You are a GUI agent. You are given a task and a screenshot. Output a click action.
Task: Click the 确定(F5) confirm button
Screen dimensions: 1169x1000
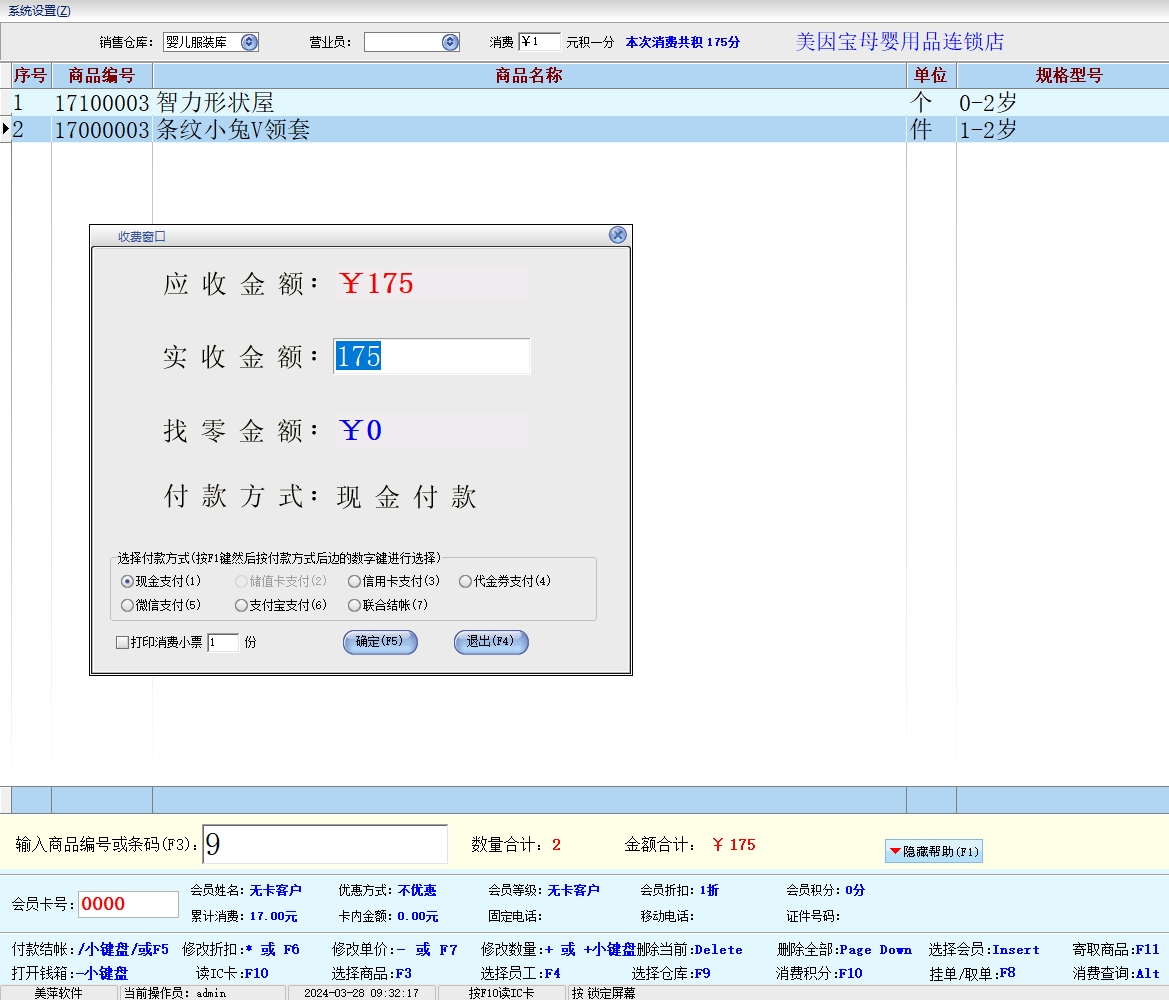click(x=379, y=642)
